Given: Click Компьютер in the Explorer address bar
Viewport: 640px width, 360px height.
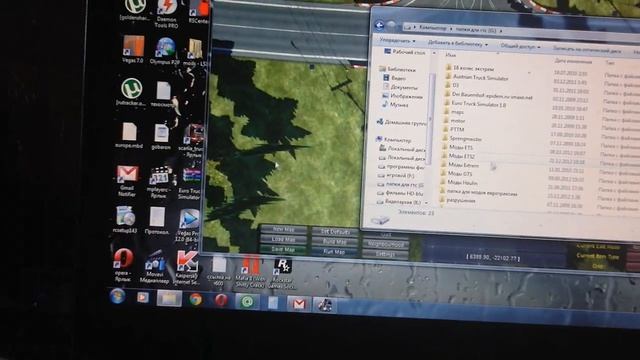Looking at the screenshot, I should [x=432, y=28].
